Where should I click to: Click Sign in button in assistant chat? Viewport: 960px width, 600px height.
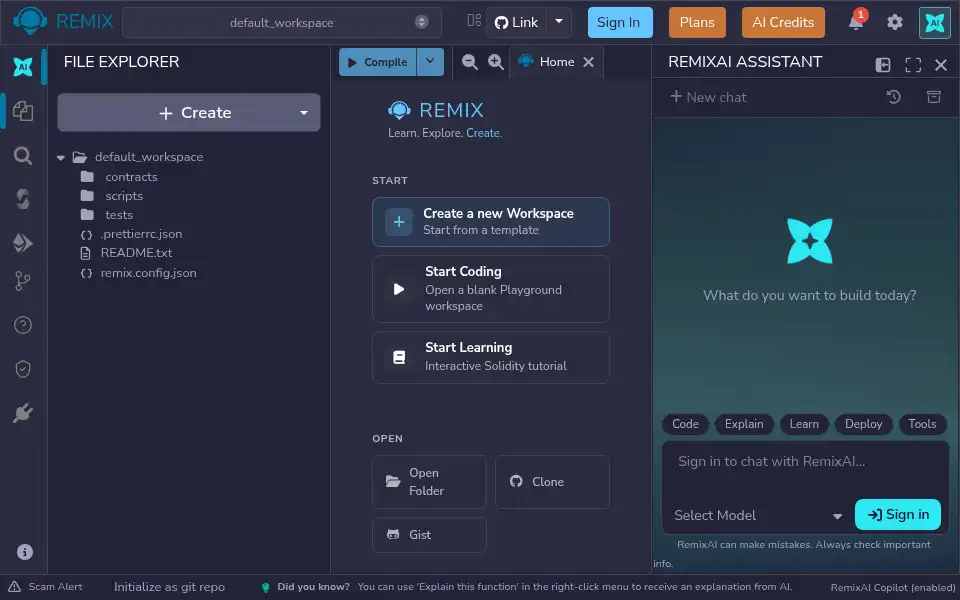[898, 515]
